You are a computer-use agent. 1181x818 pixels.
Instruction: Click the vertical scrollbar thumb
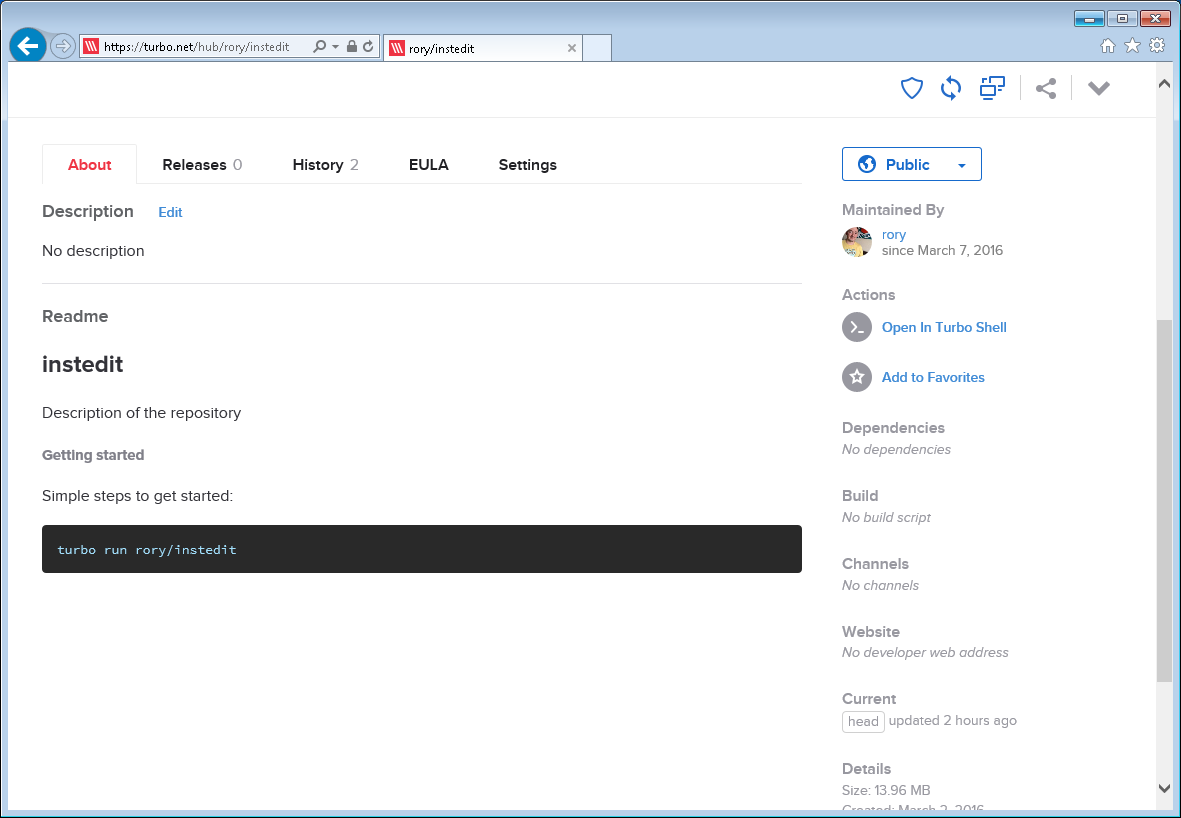(x=1164, y=501)
